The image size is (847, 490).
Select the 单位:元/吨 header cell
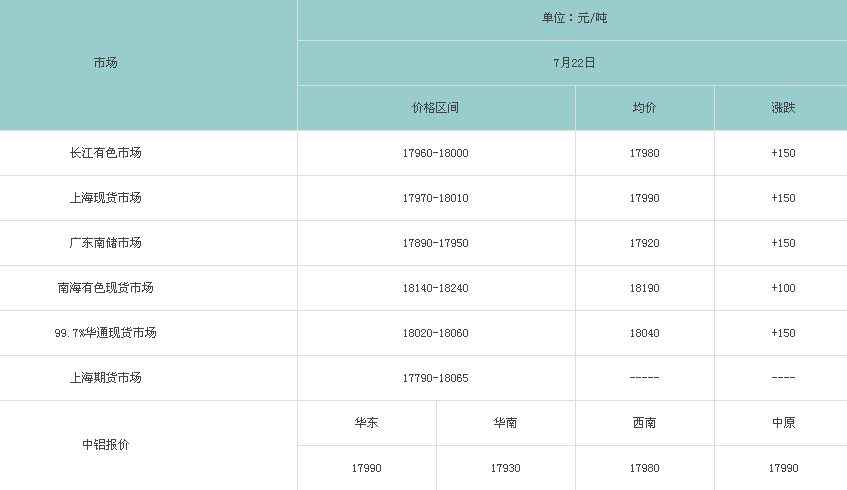tap(574, 18)
